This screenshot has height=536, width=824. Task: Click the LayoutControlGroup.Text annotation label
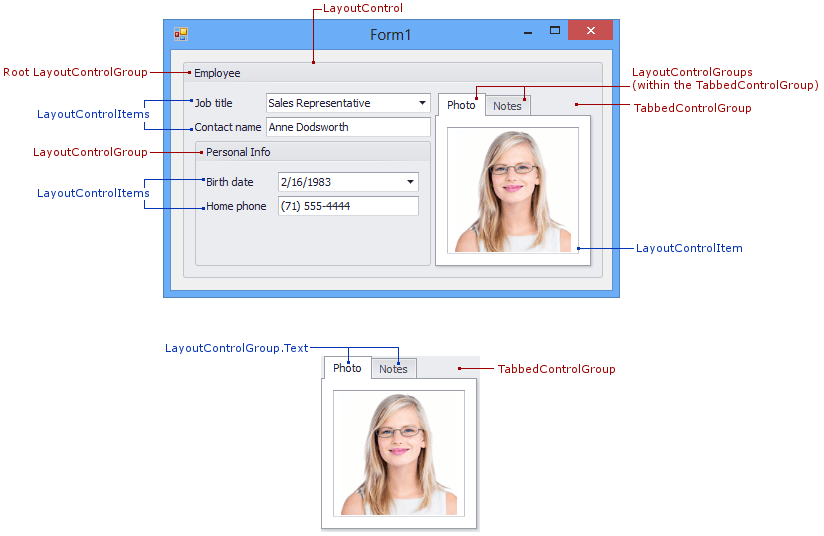point(236,348)
